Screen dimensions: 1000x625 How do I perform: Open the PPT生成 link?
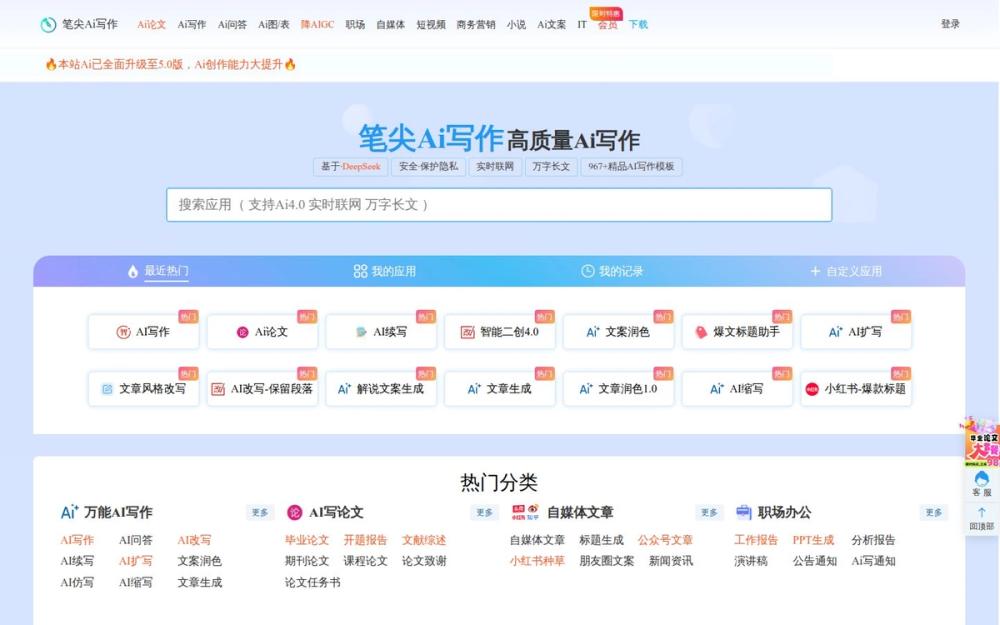tap(813, 540)
